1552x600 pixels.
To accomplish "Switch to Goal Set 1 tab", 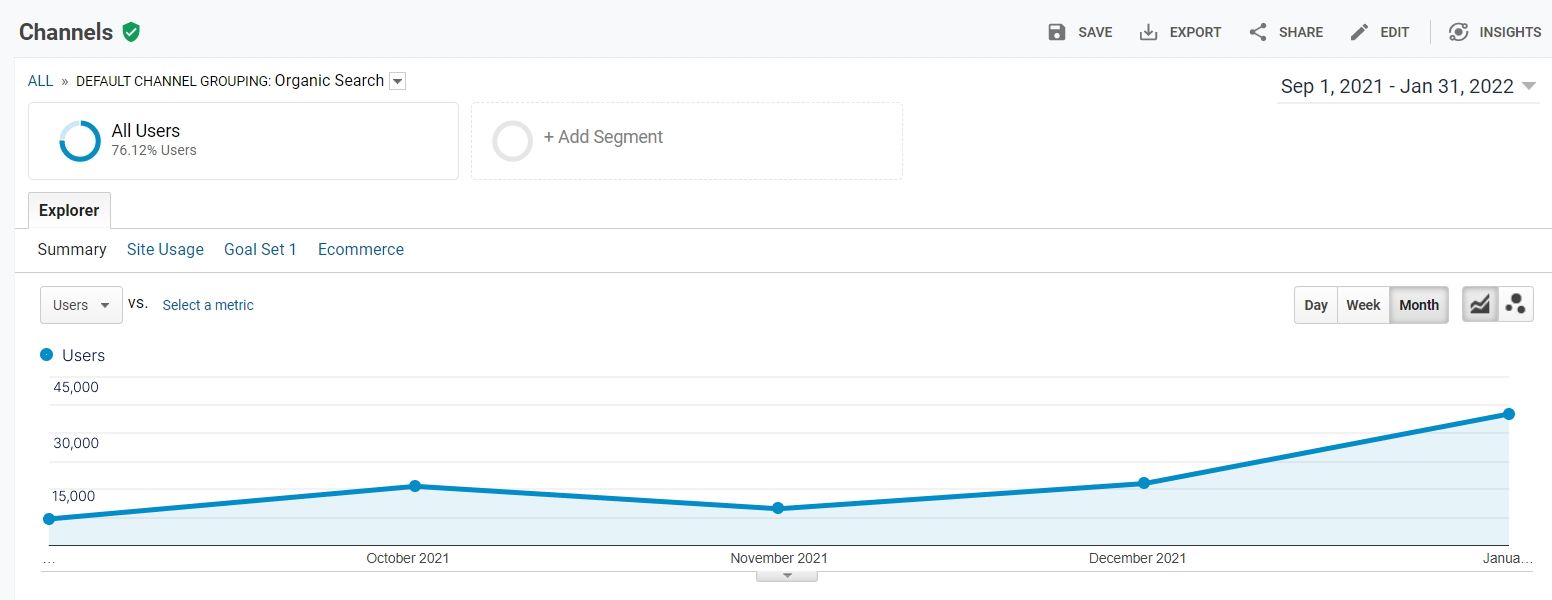I will click(260, 249).
